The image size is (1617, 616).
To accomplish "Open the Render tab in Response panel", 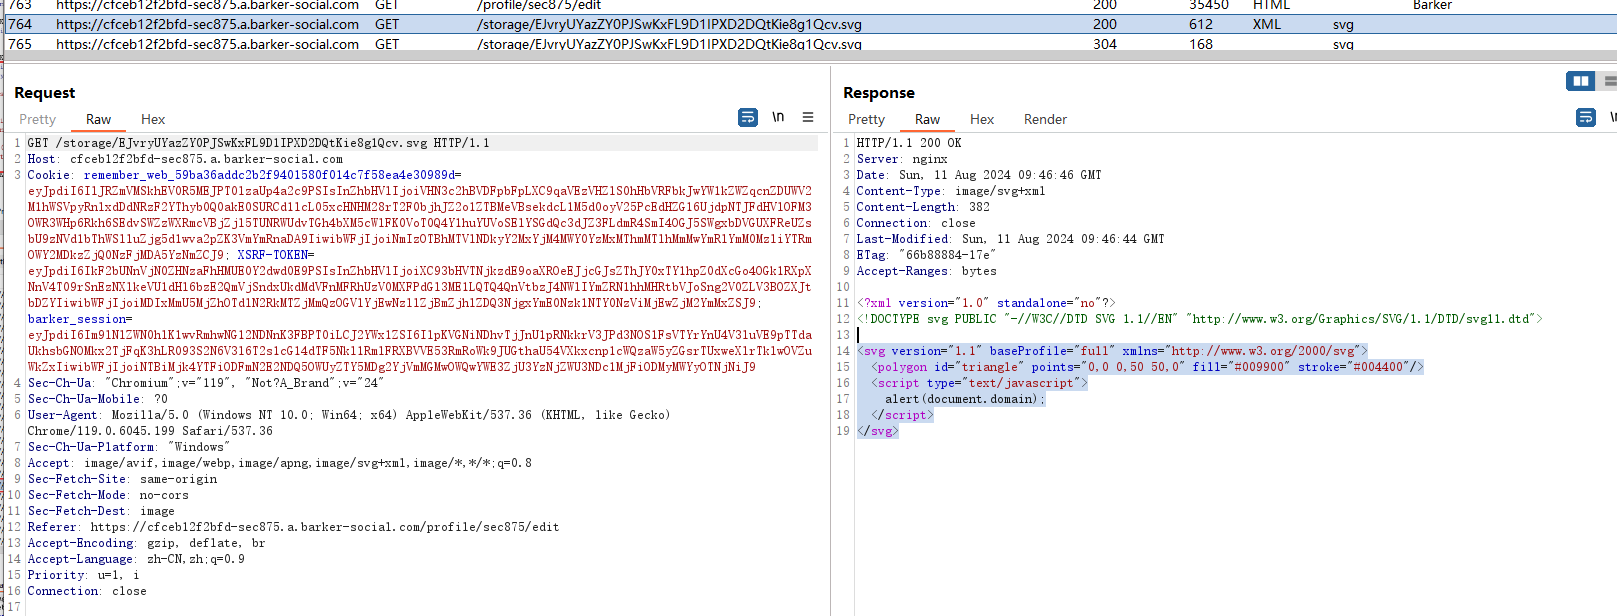I will [1045, 119].
